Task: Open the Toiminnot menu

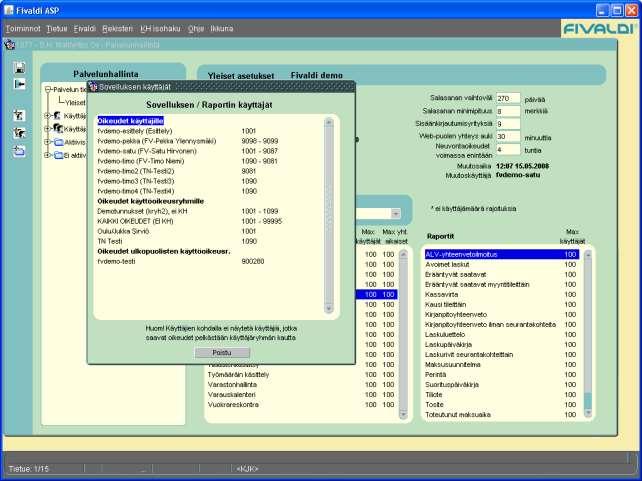Action: (23, 29)
